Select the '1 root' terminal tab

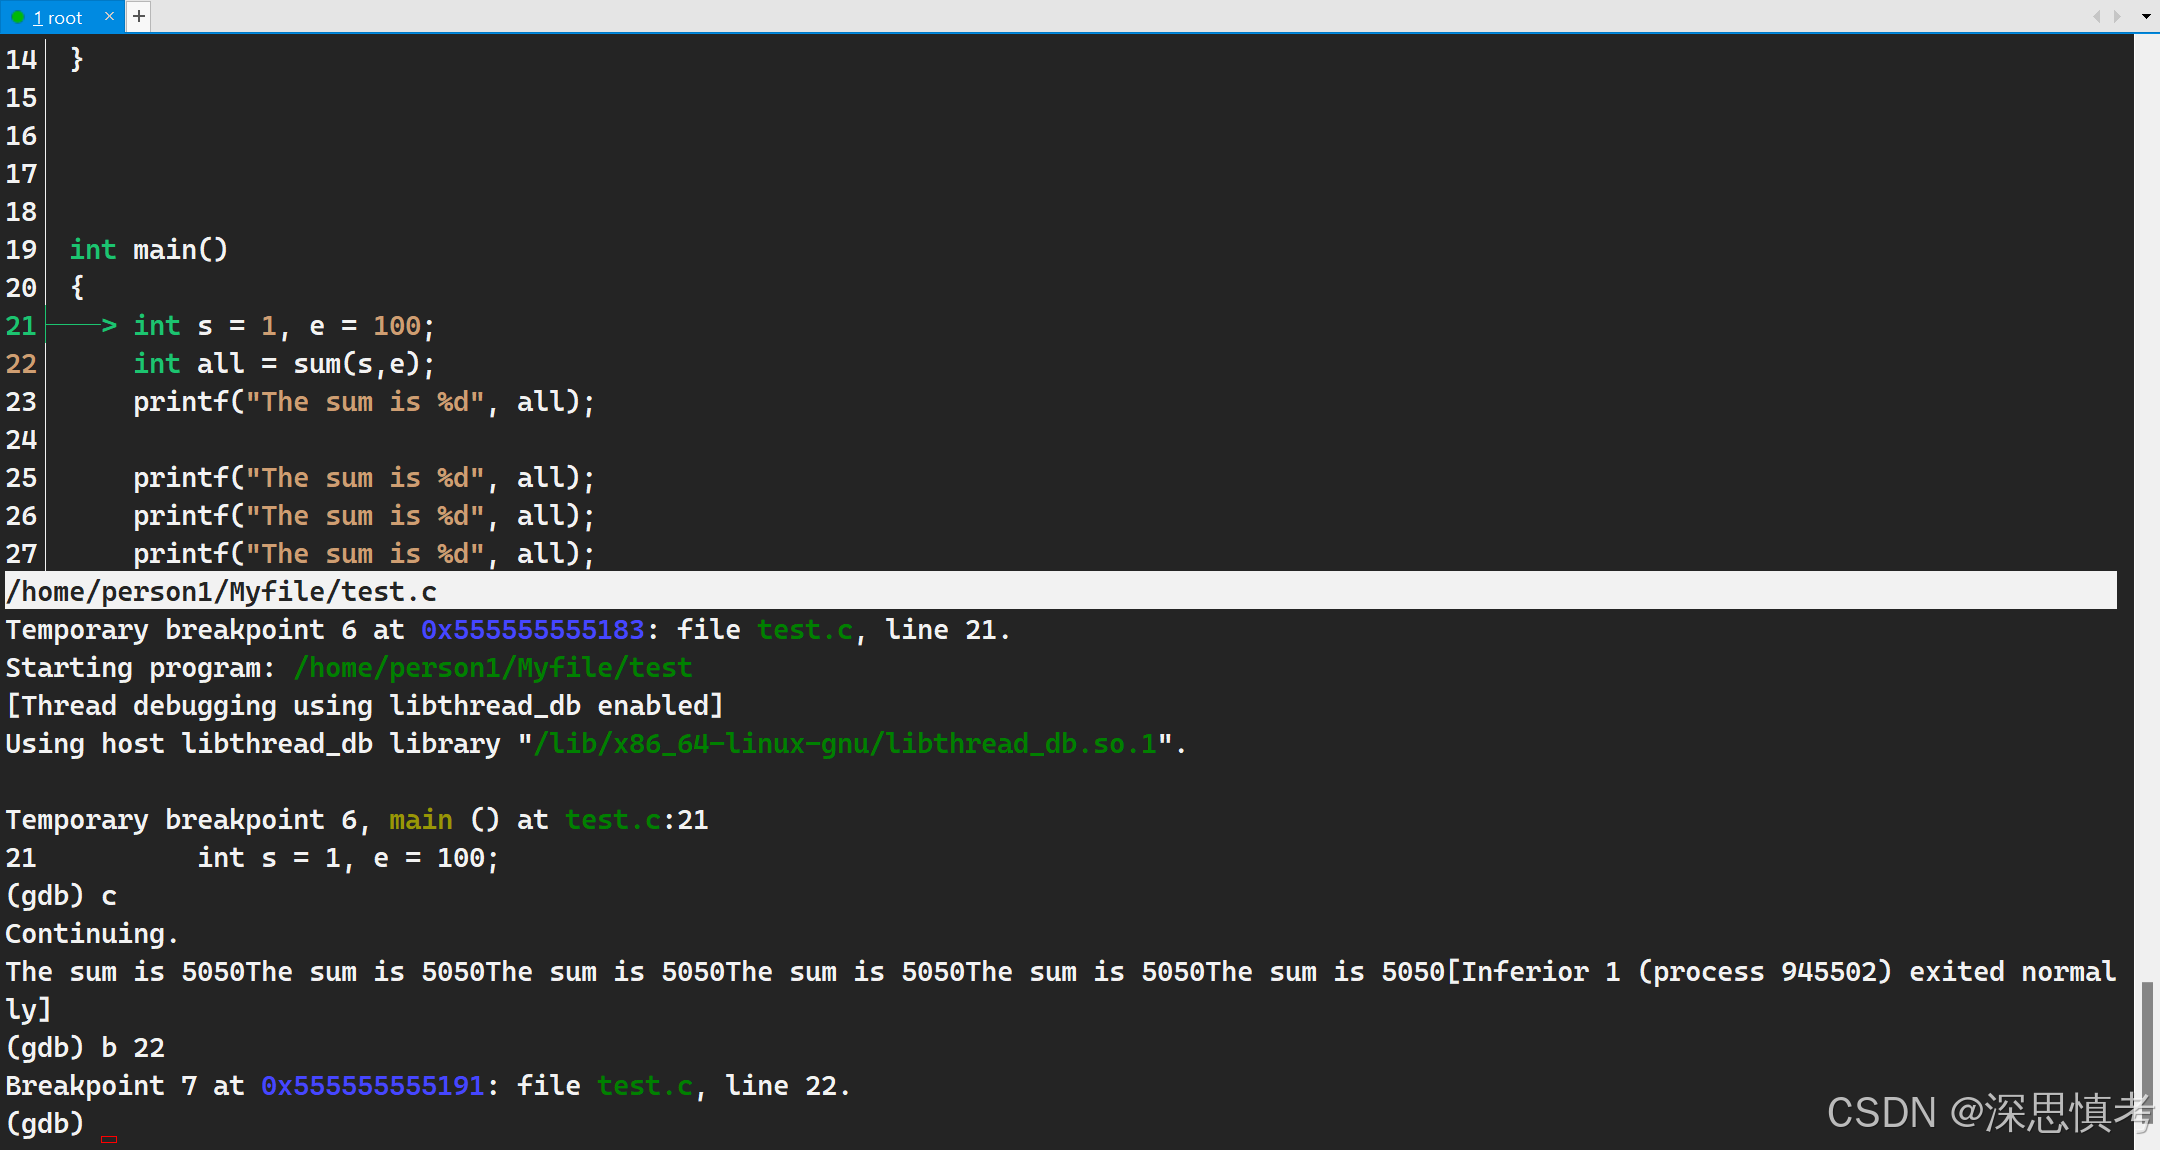(57, 18)
